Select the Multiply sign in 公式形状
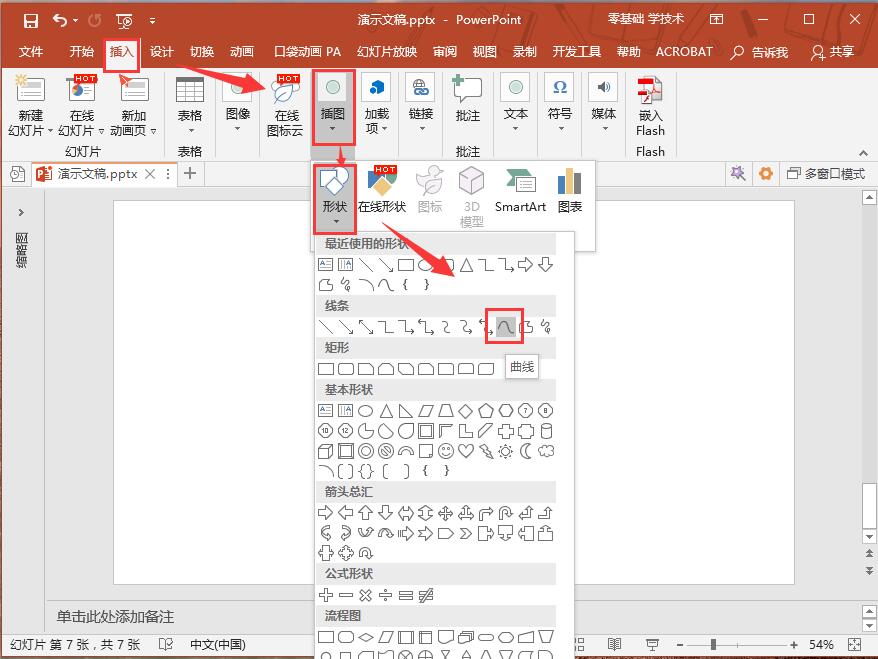 click(366, 595)
